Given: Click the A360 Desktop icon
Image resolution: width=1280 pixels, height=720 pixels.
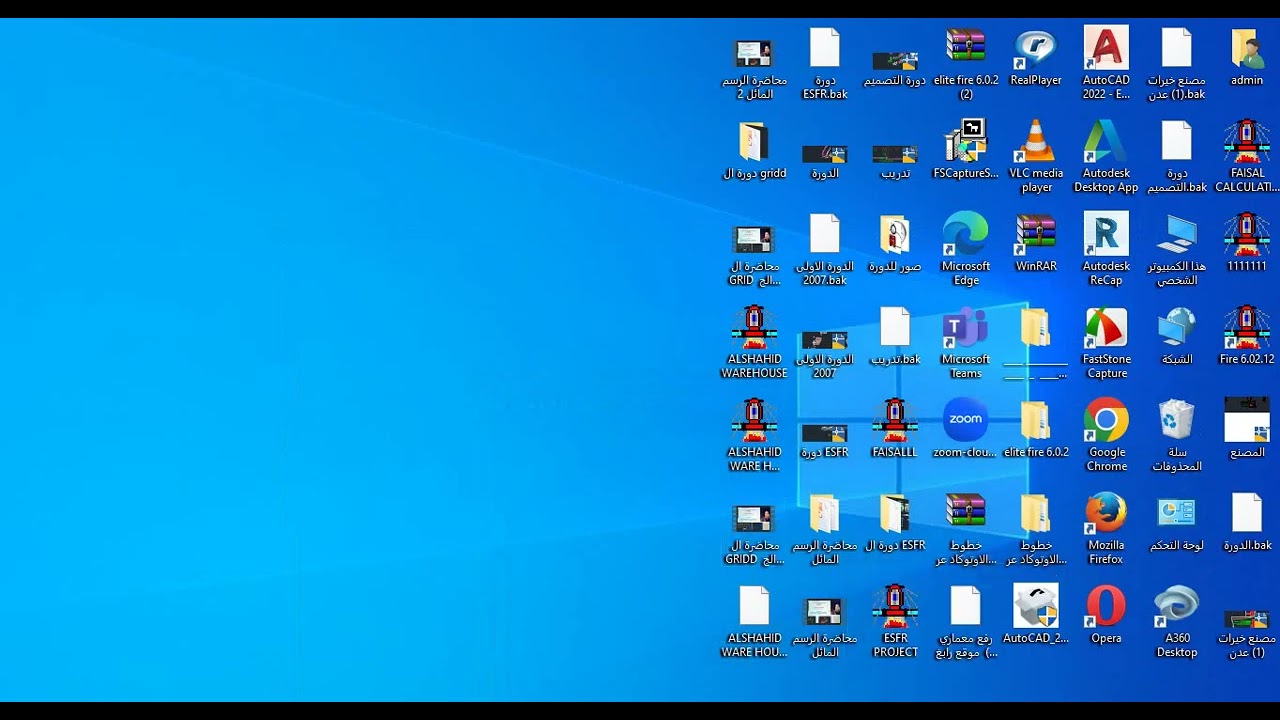Looking at the screenshot, I should [1177, 622].
